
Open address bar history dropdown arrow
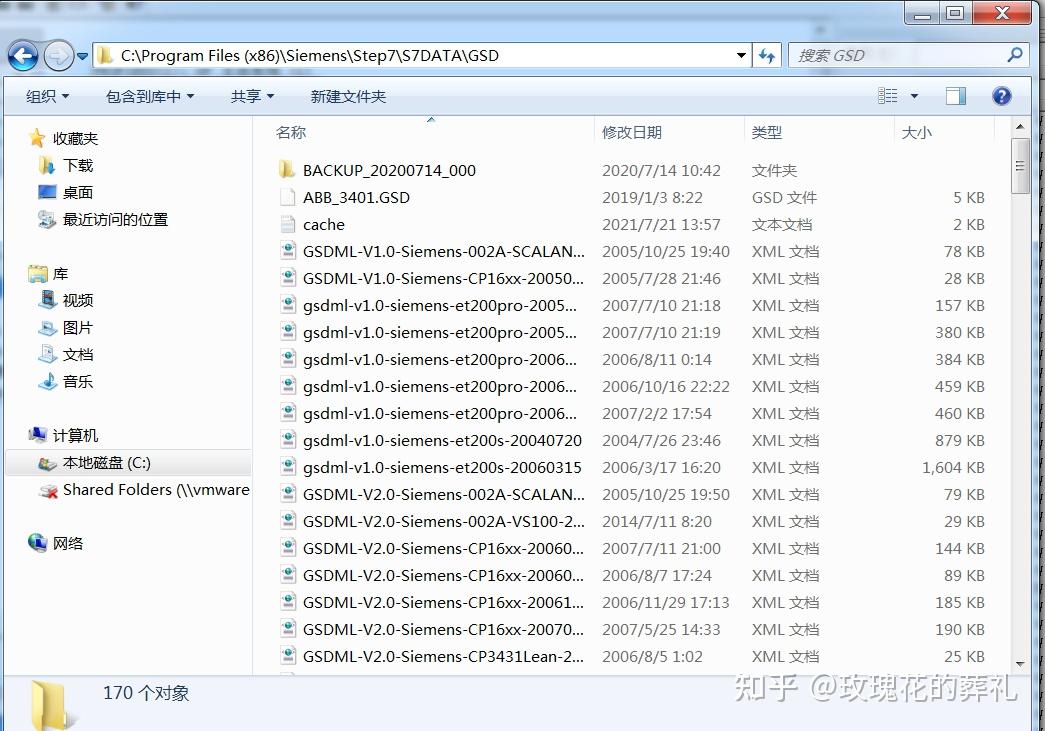[741, 55]
